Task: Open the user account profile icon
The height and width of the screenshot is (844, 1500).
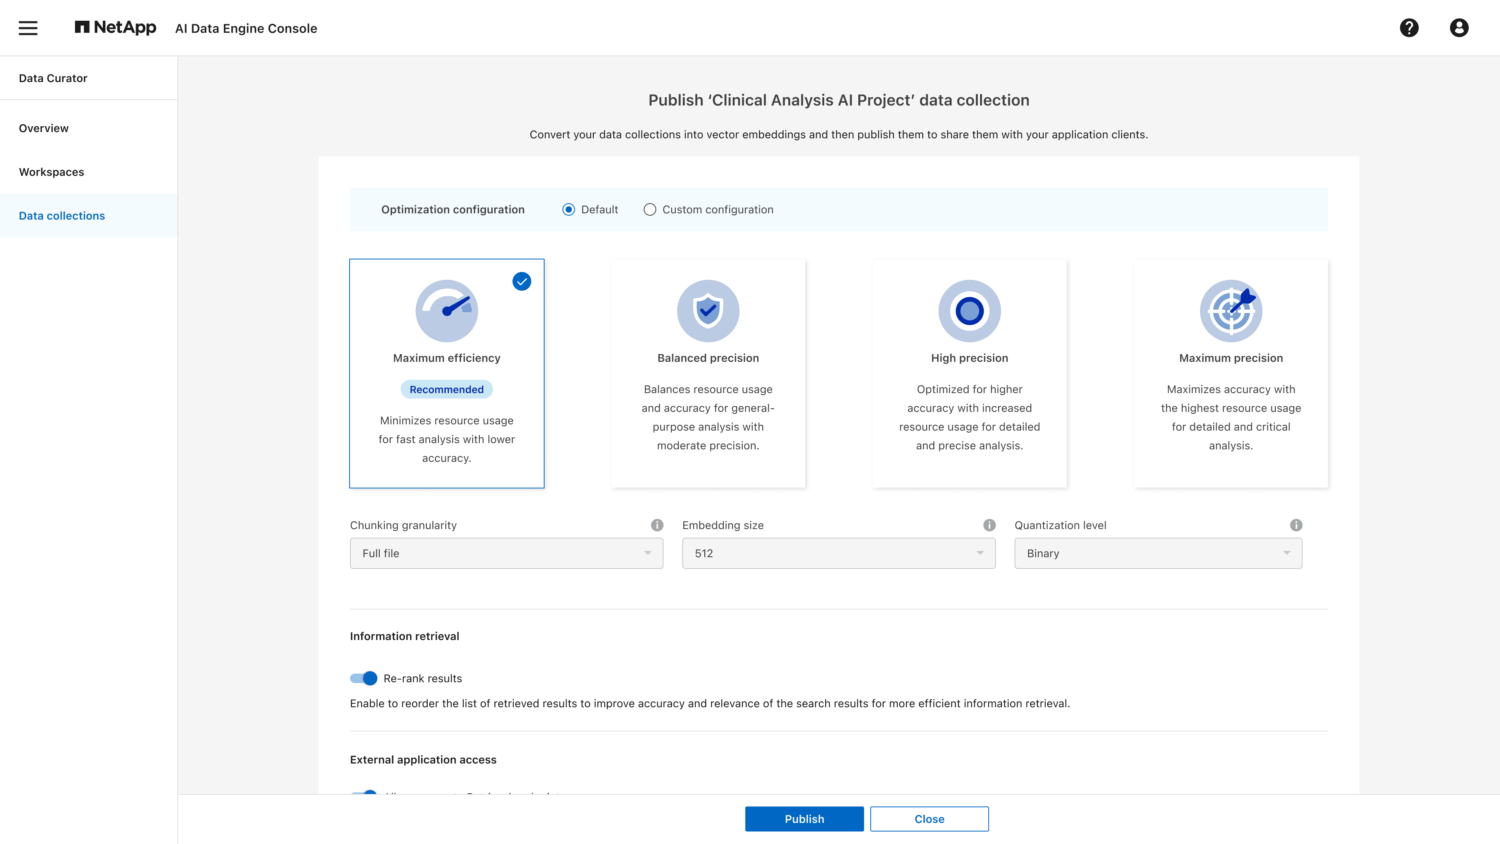Action: tap(1459, 28)
